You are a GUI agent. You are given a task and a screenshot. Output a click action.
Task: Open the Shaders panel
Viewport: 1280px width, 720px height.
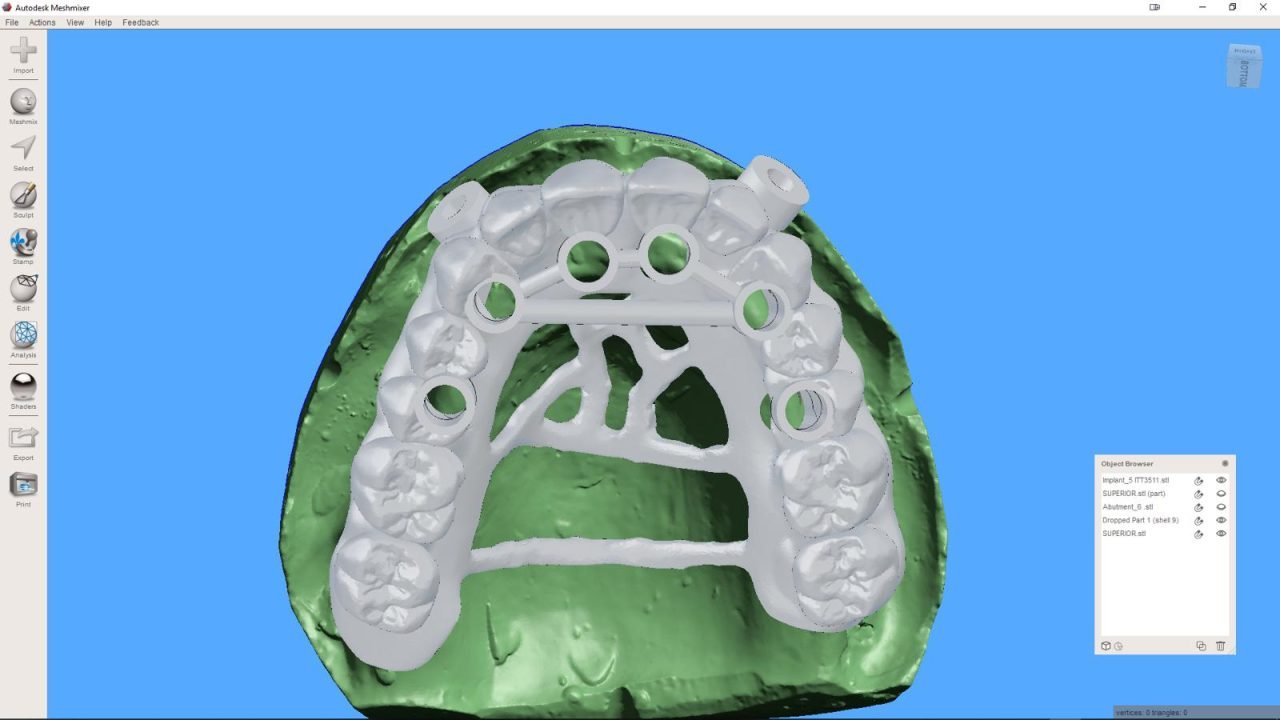(23, 386)
